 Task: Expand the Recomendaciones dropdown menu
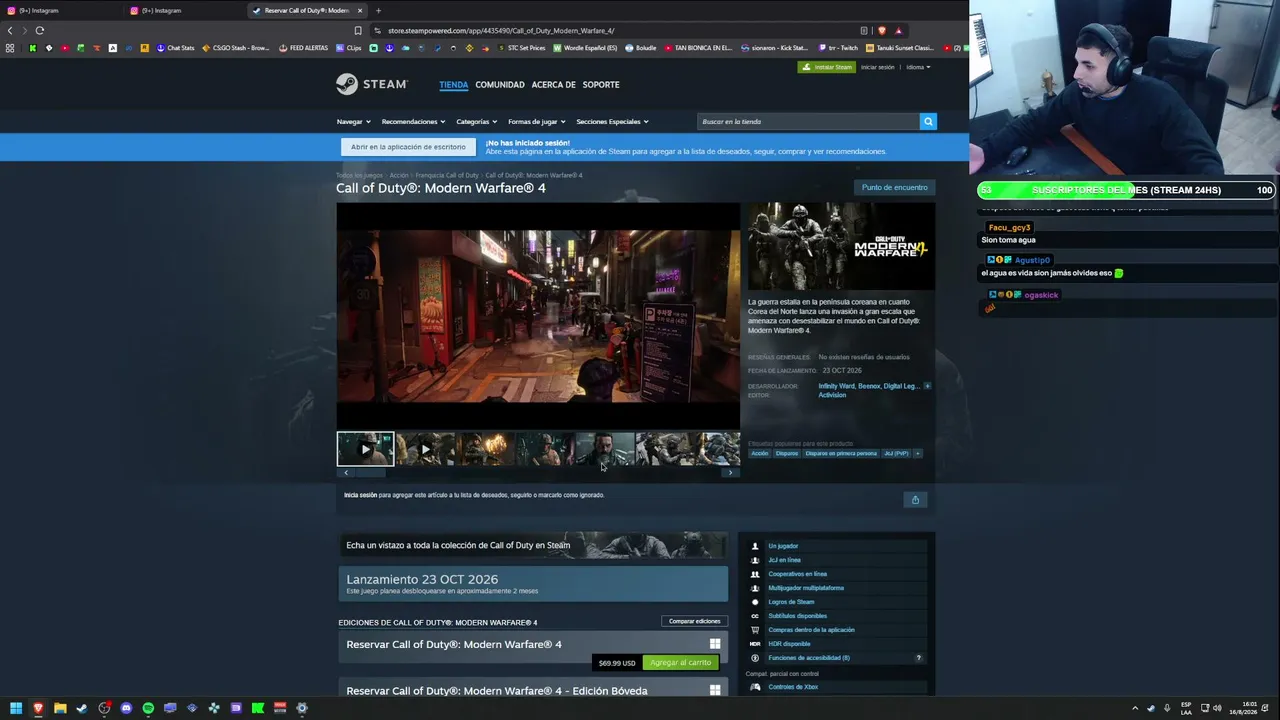pos(413,121)
